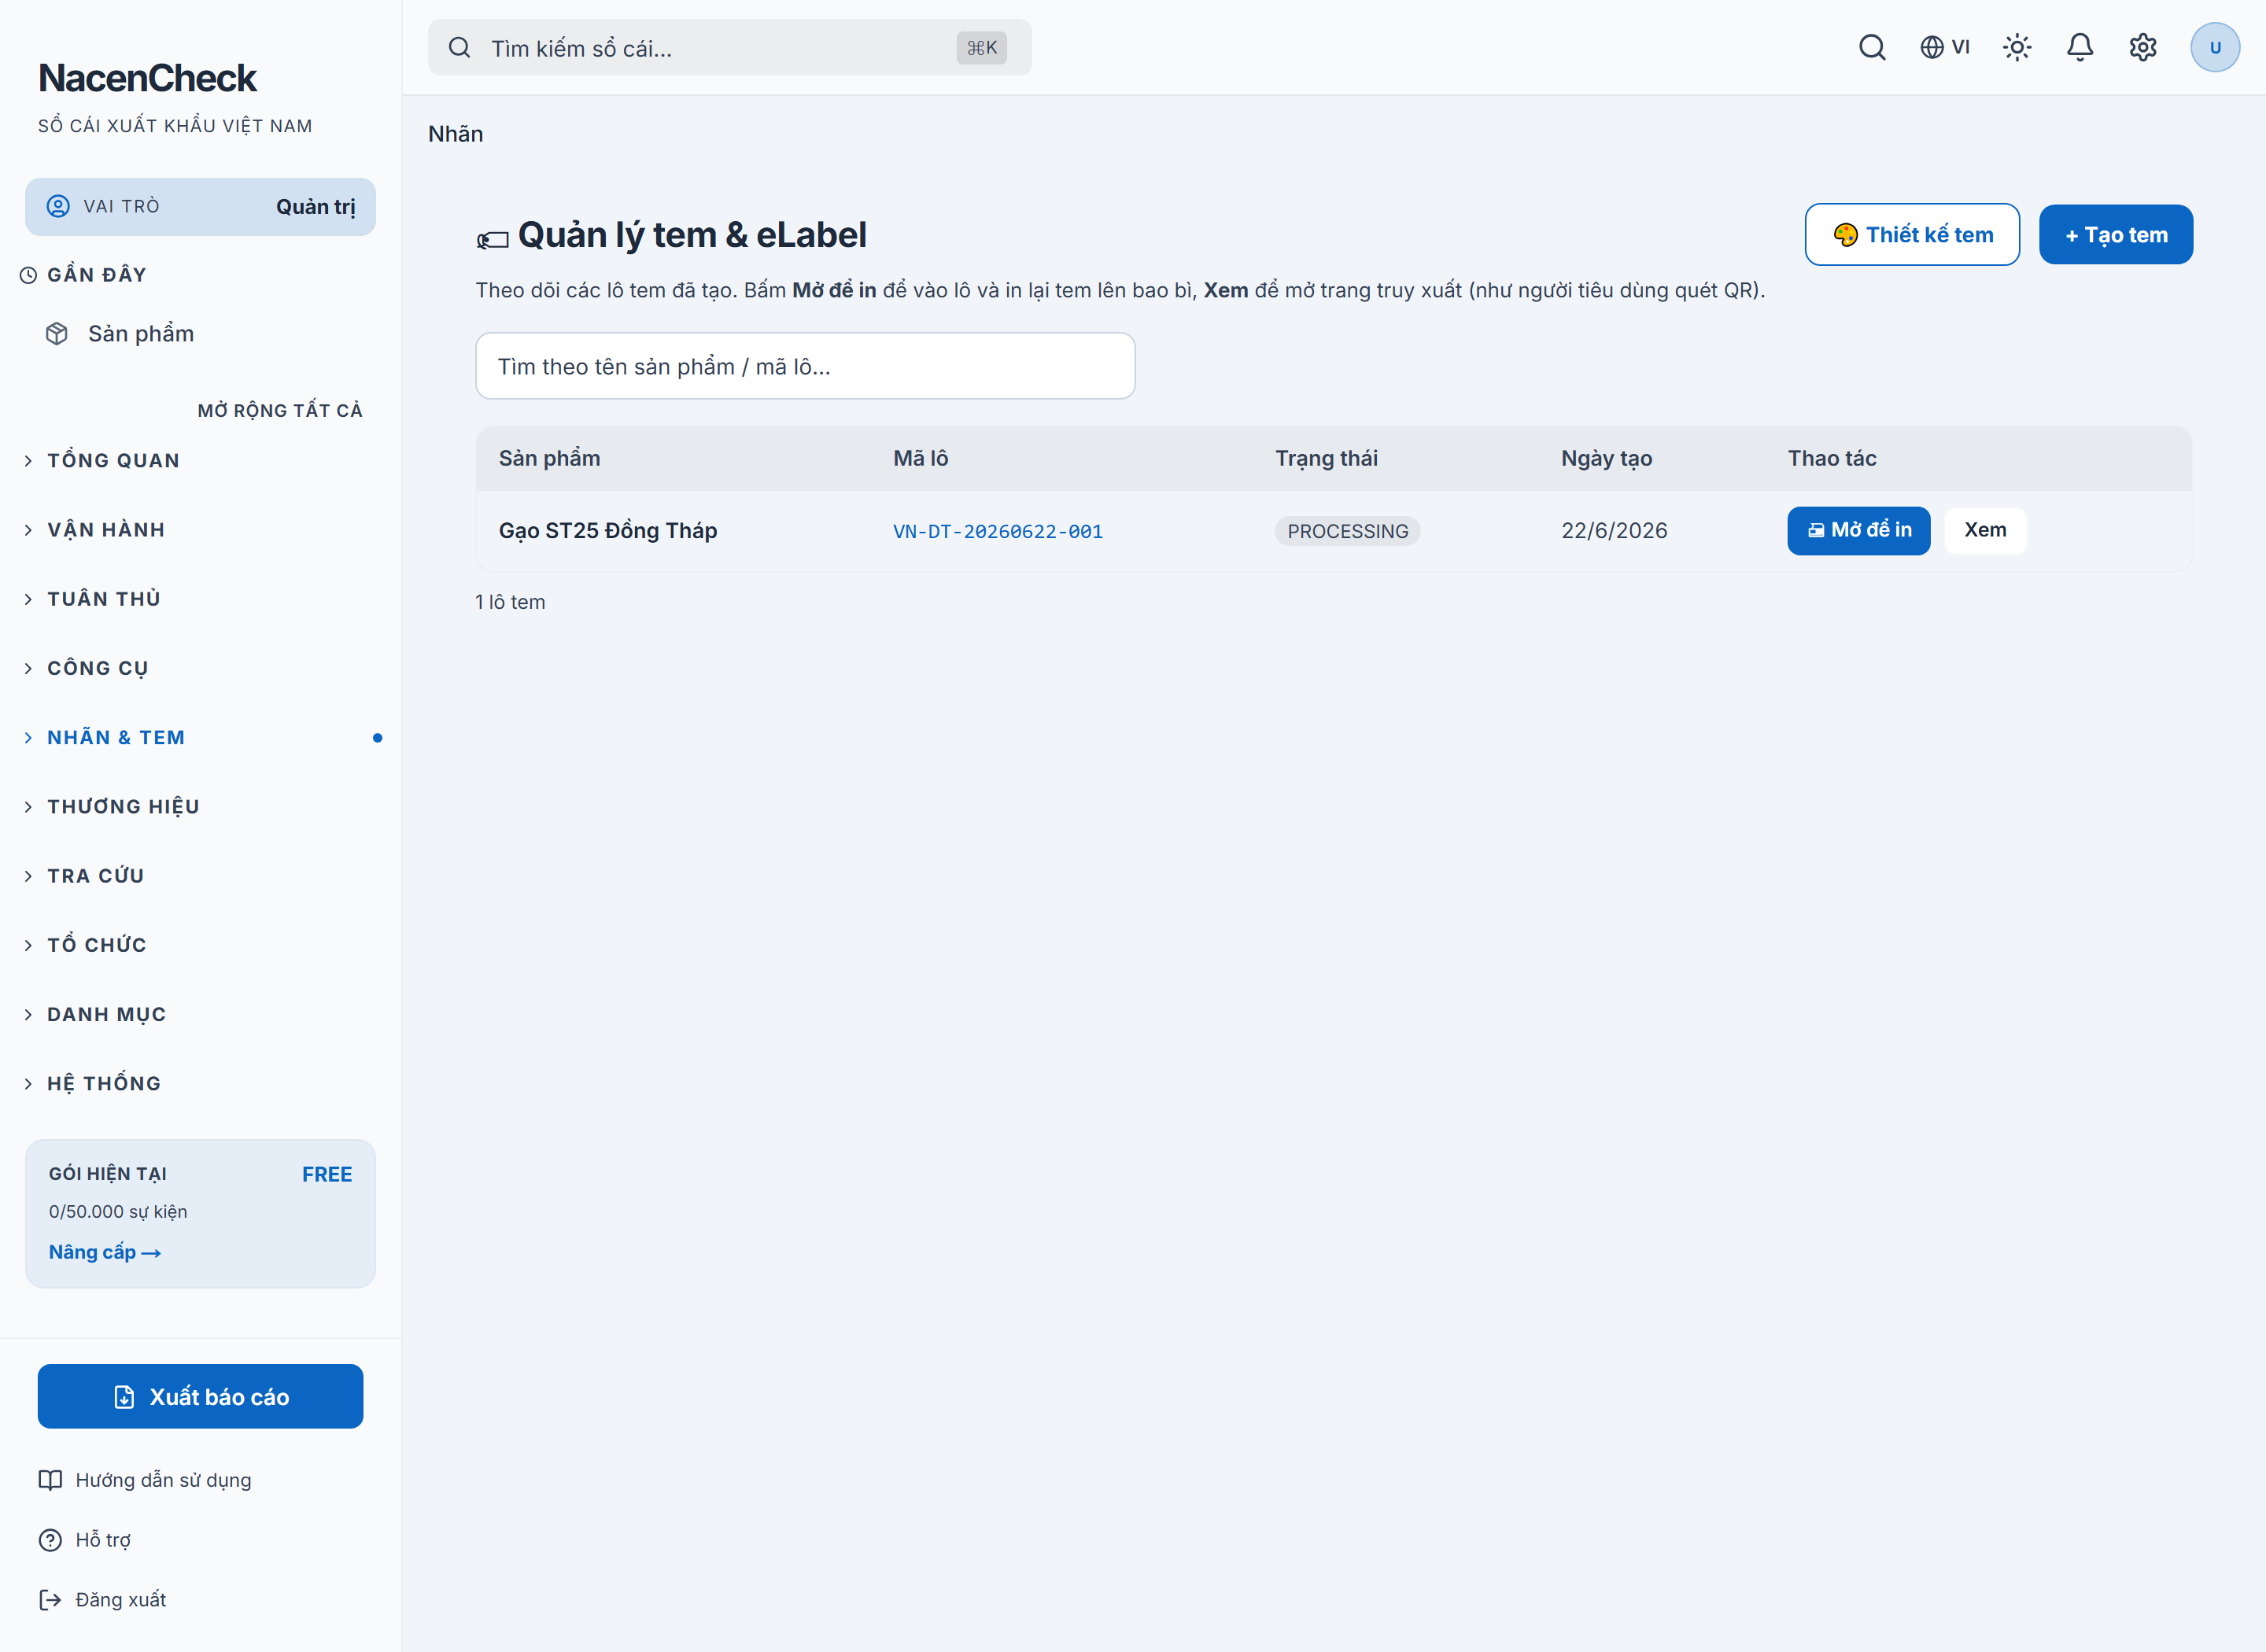2266x1652 pixels.
Task: Click the search magnifier icon in header
Action: [x=1871, y=47]
